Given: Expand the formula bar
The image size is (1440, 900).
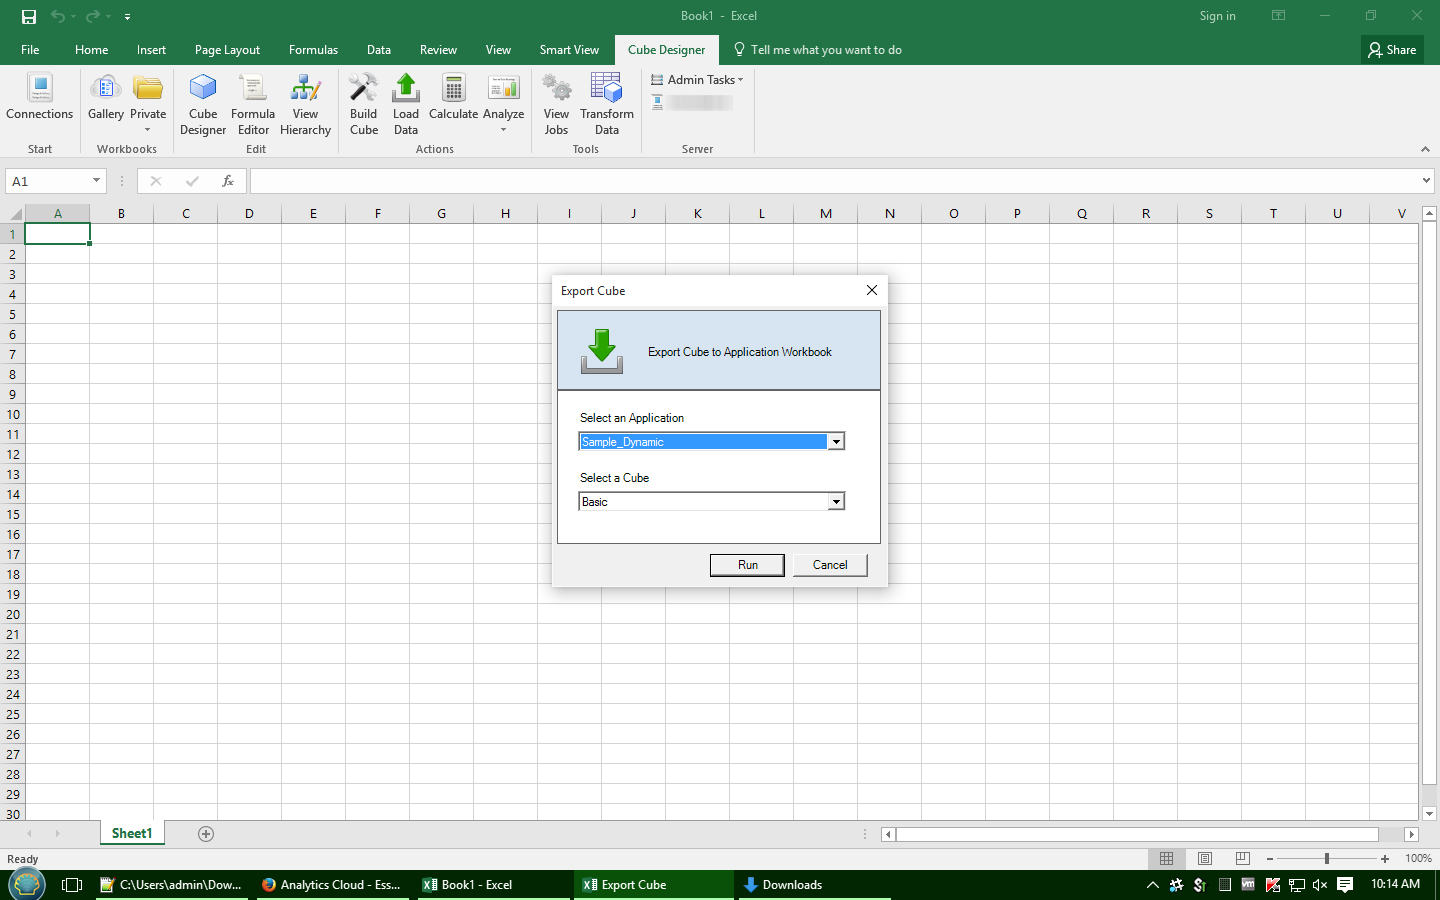Looking at the screenshot, I should click(x=1426, y=181).
